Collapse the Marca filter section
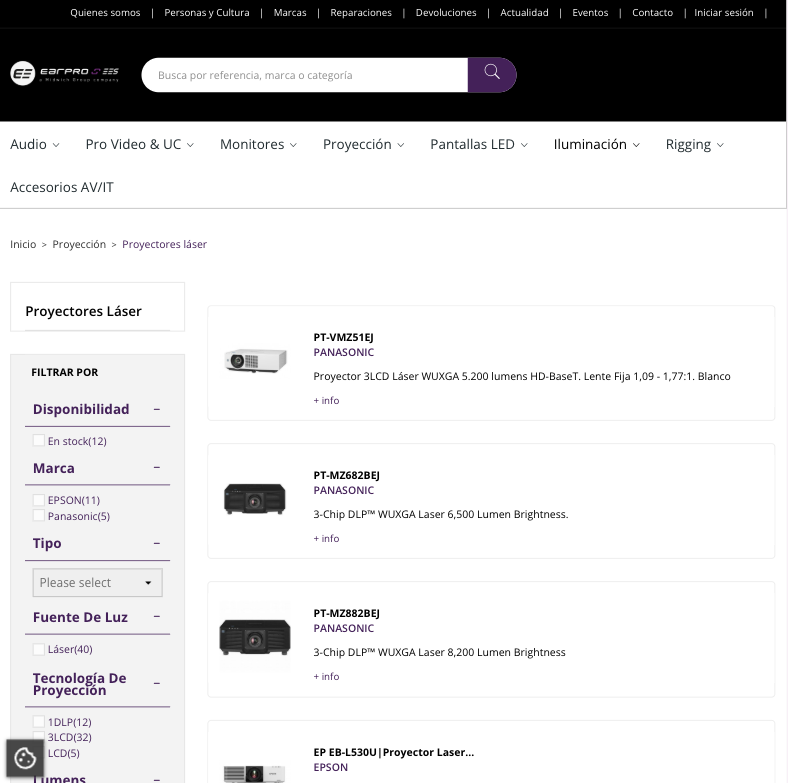Viewport: 788px width, 783px height. coord(157,468)
